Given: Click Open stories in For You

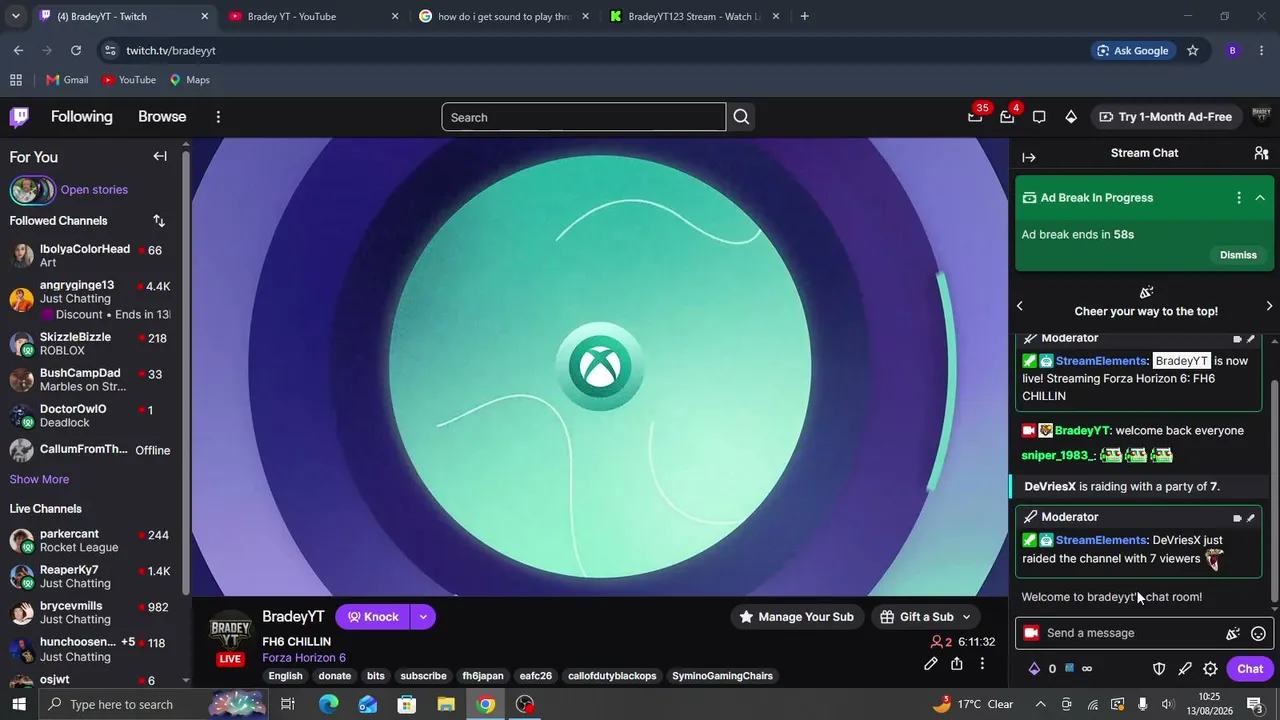Looking at the screenshot, I should pyautogui.click(x=94, y=190).
